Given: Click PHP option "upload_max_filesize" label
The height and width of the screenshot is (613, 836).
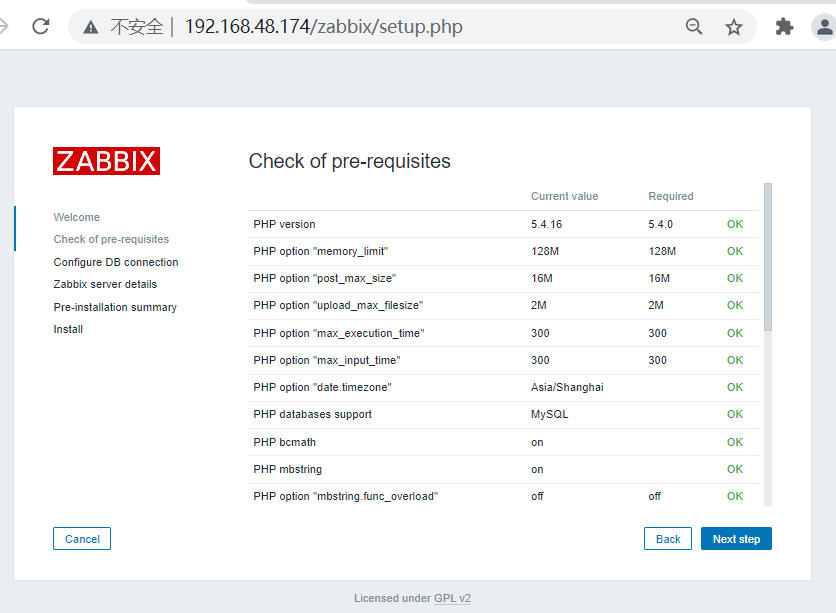Looking at the screenshot, I should (x=338, y=305).
